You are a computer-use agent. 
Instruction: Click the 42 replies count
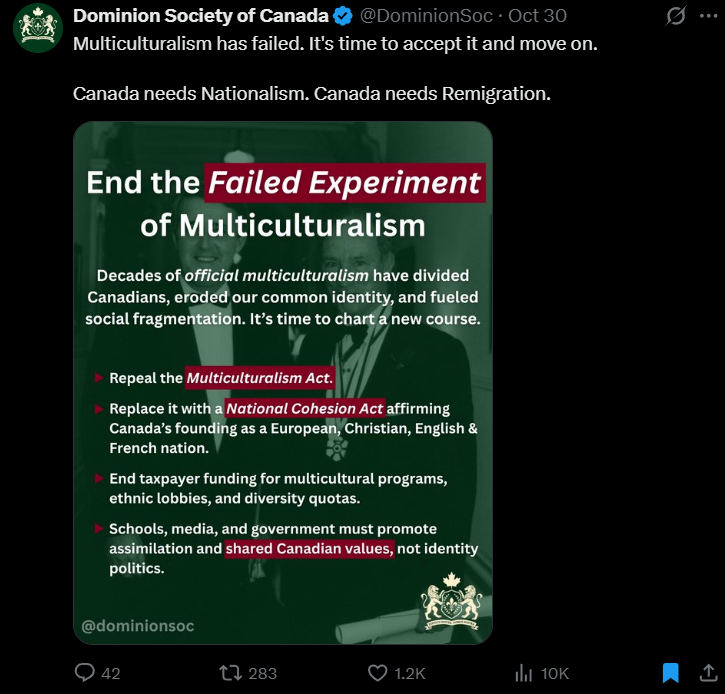point(110,673)
